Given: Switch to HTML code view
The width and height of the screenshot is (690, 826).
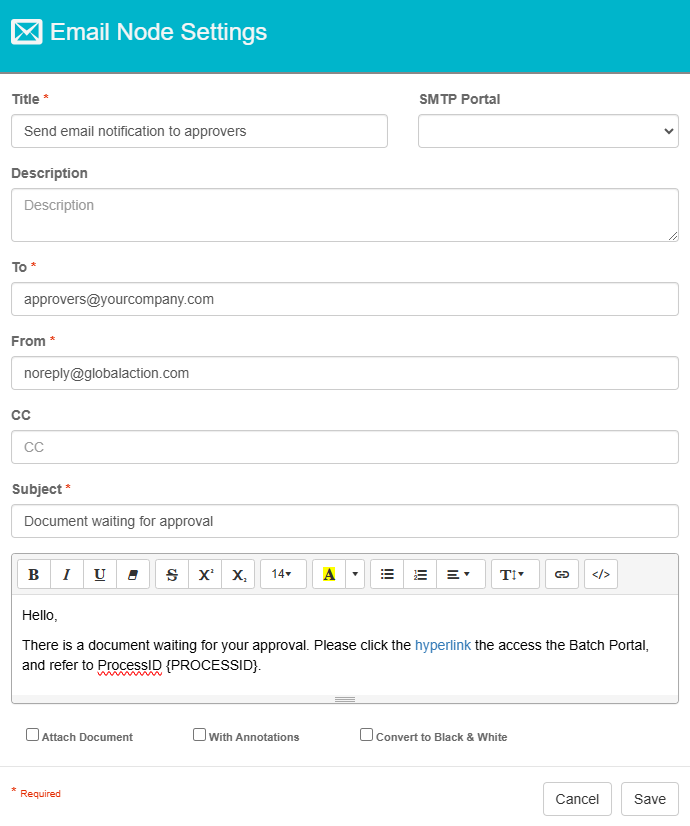Looking at the screenshot, I should [x=600, y=574].
